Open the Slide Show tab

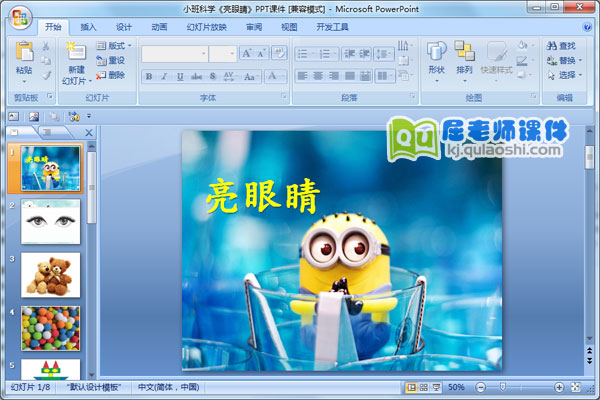[x=207, y=27]
